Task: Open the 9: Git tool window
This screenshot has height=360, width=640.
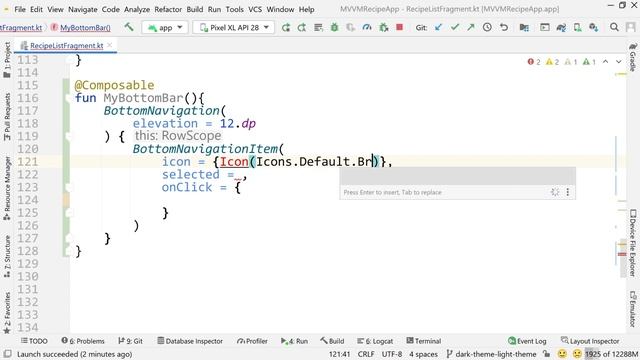Action: [130, 341]
